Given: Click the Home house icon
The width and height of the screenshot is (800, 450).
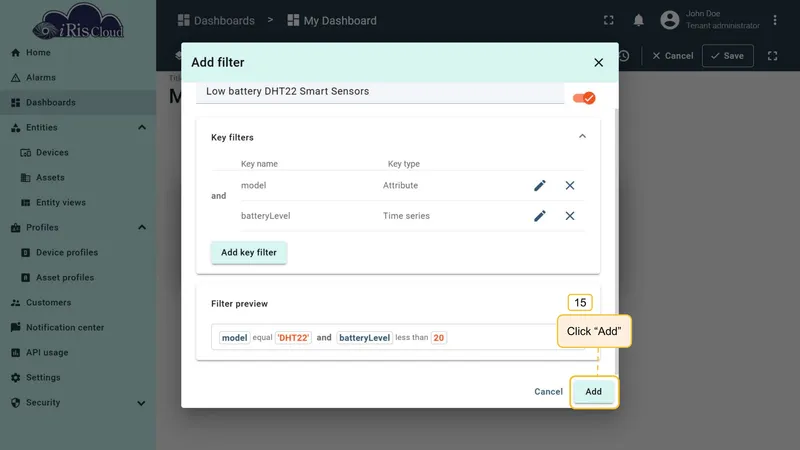Looking at the screenshot, I should (15, 53).
